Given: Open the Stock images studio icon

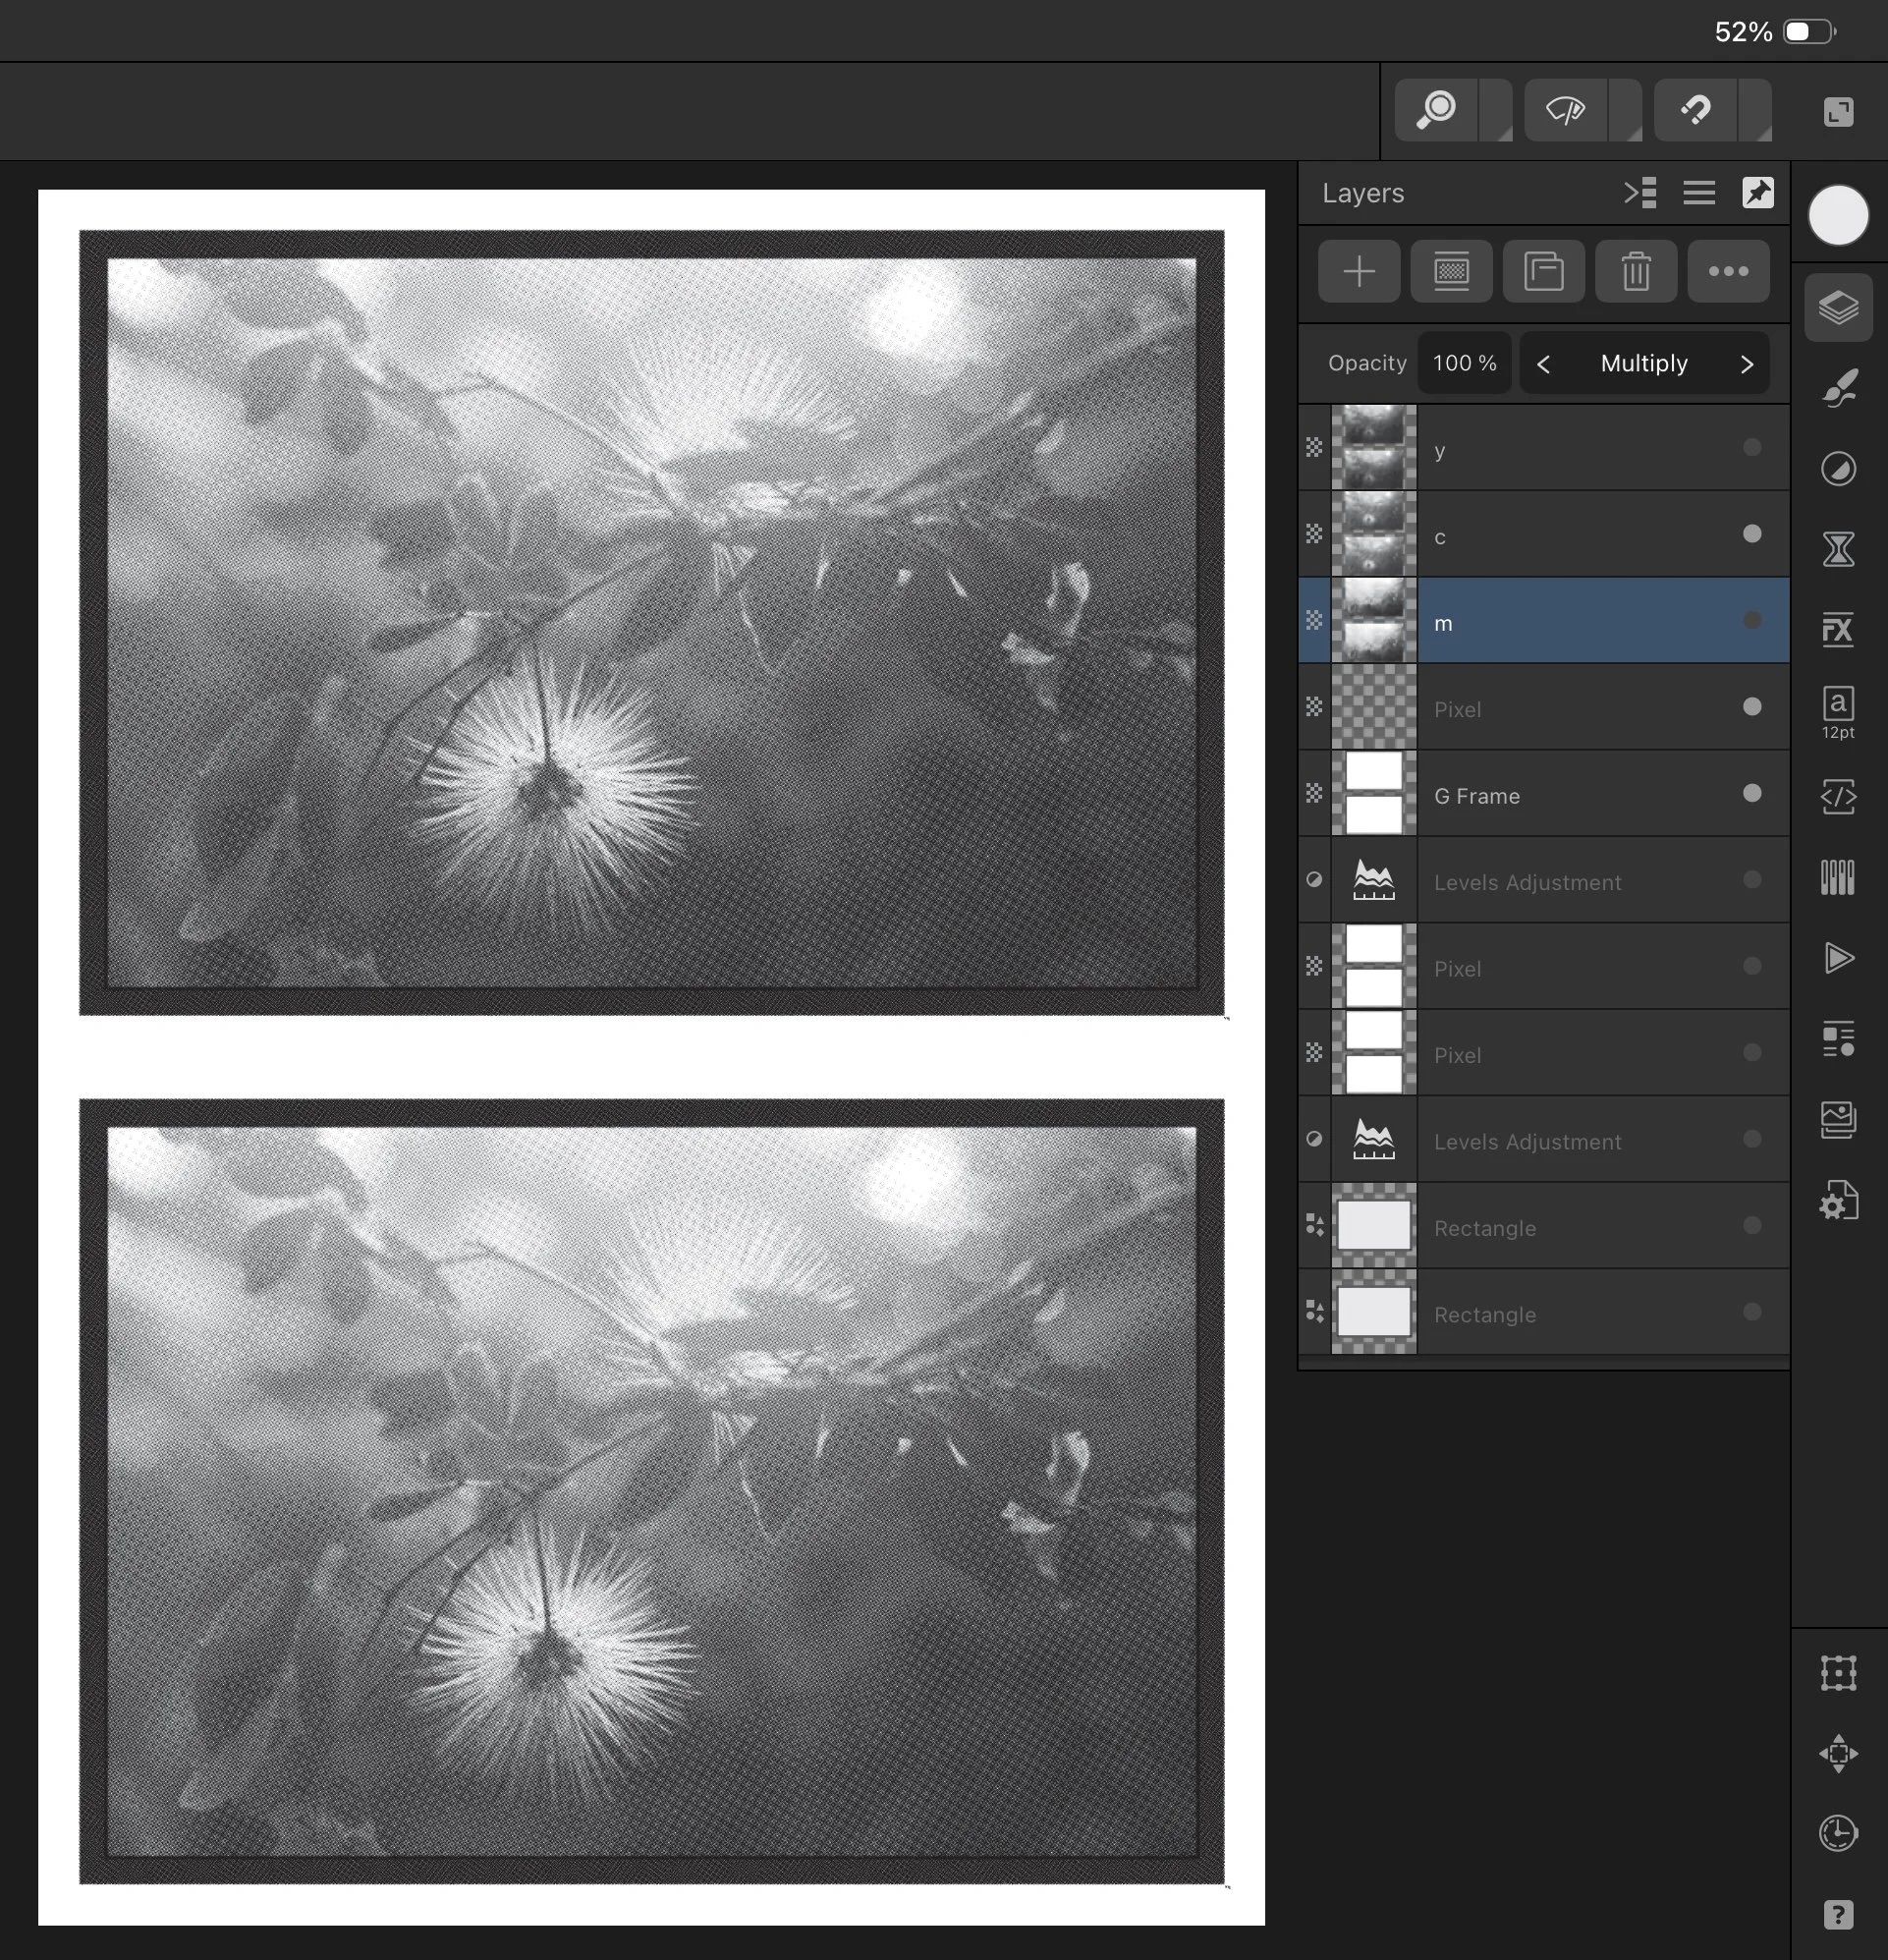Looking at the screenshot, I should (x=1838, y=1119).
